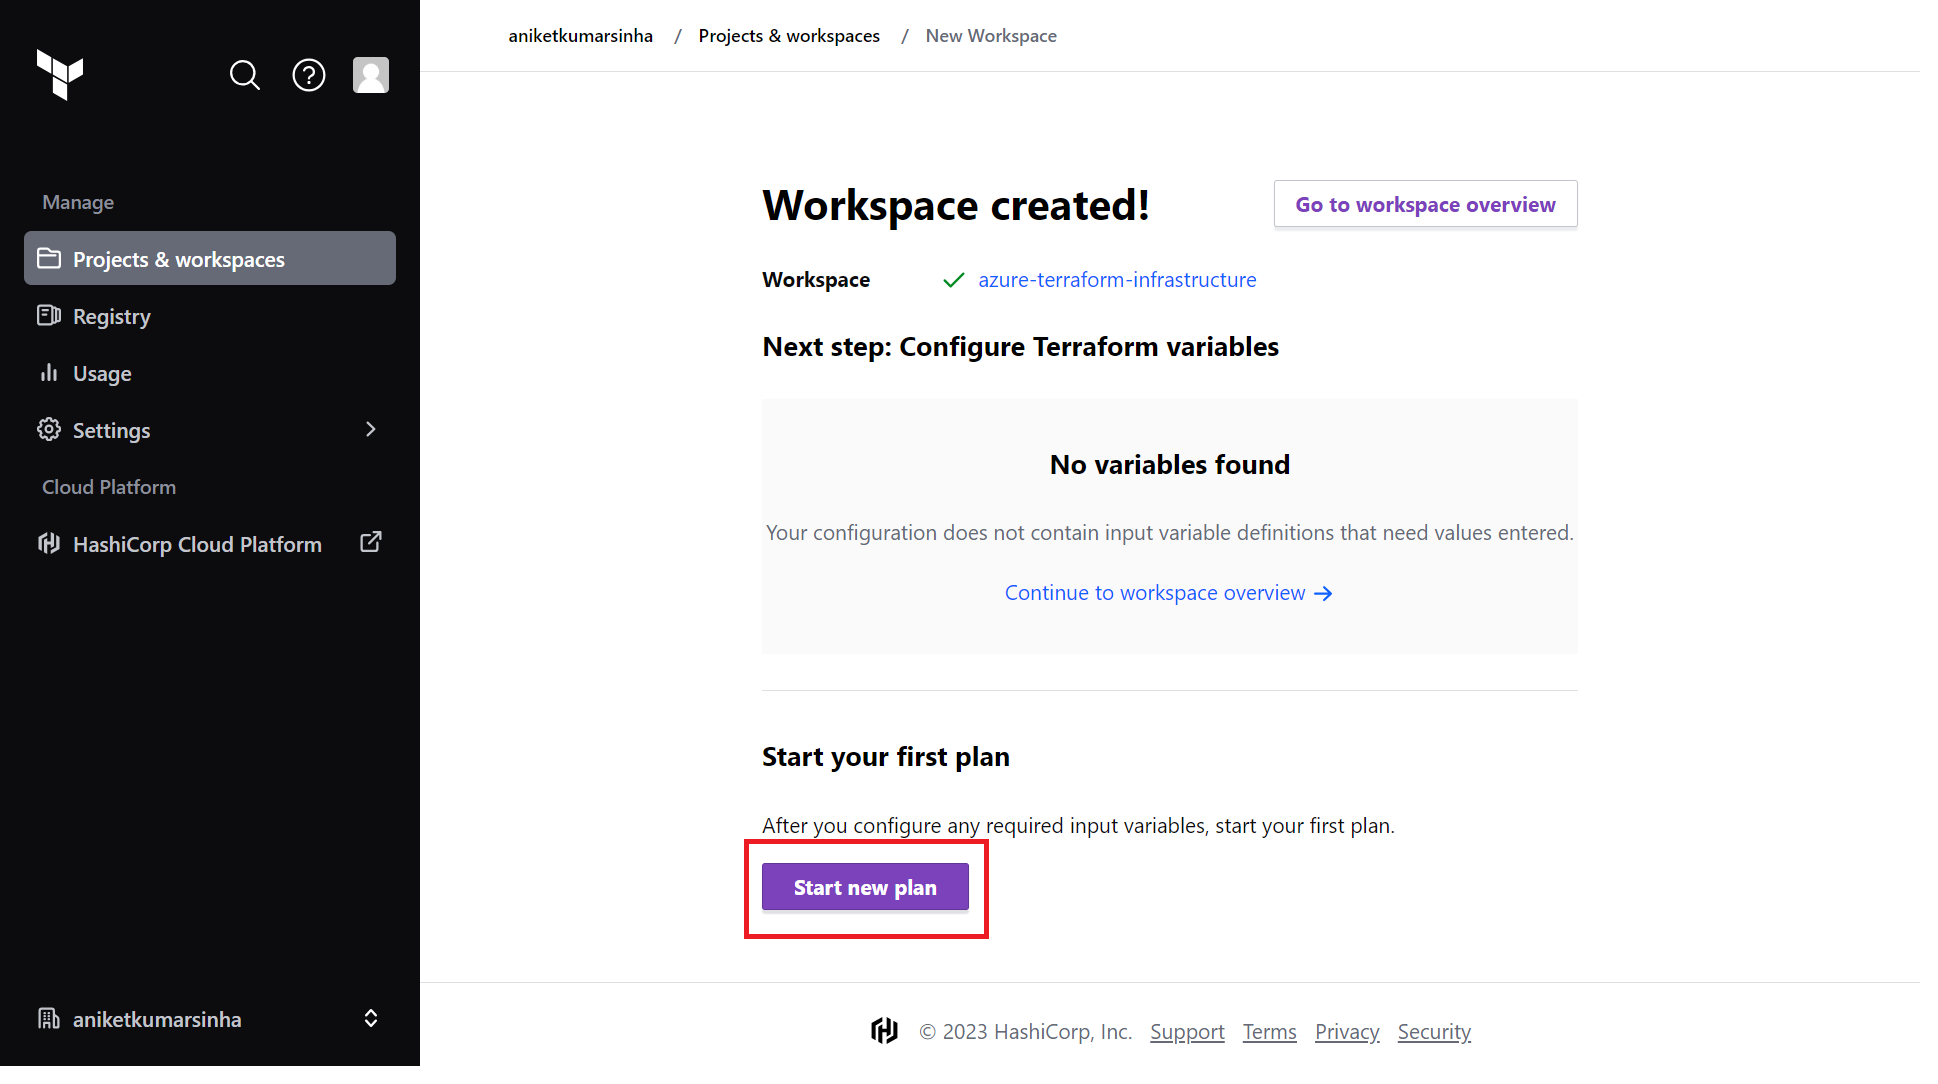Click the Workspace created! heading
1938x1084 pixels.
pyautogui.click(x=956, y=205)
